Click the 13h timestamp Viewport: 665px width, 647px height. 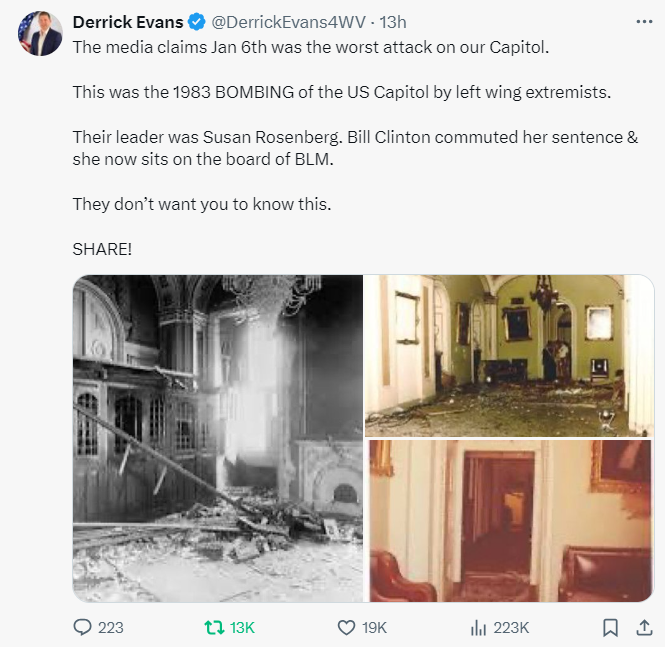[x=393, y=22]
